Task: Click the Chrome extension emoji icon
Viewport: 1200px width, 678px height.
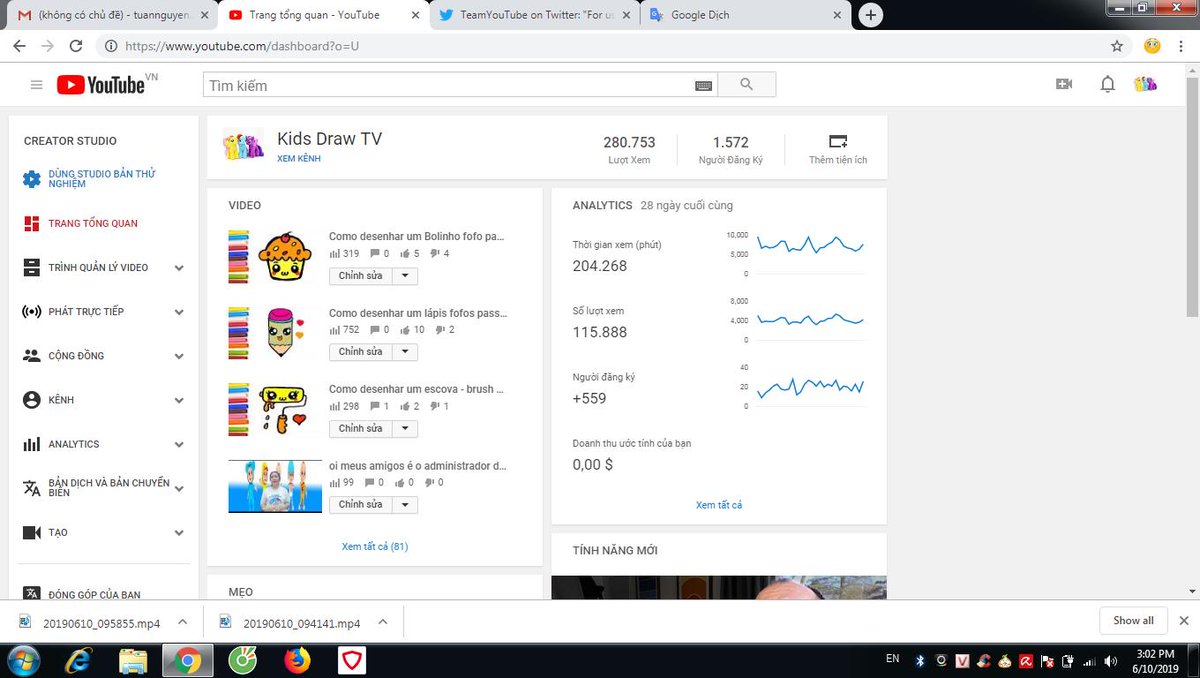Action: pyautogui.click(x=1152, y=46)
